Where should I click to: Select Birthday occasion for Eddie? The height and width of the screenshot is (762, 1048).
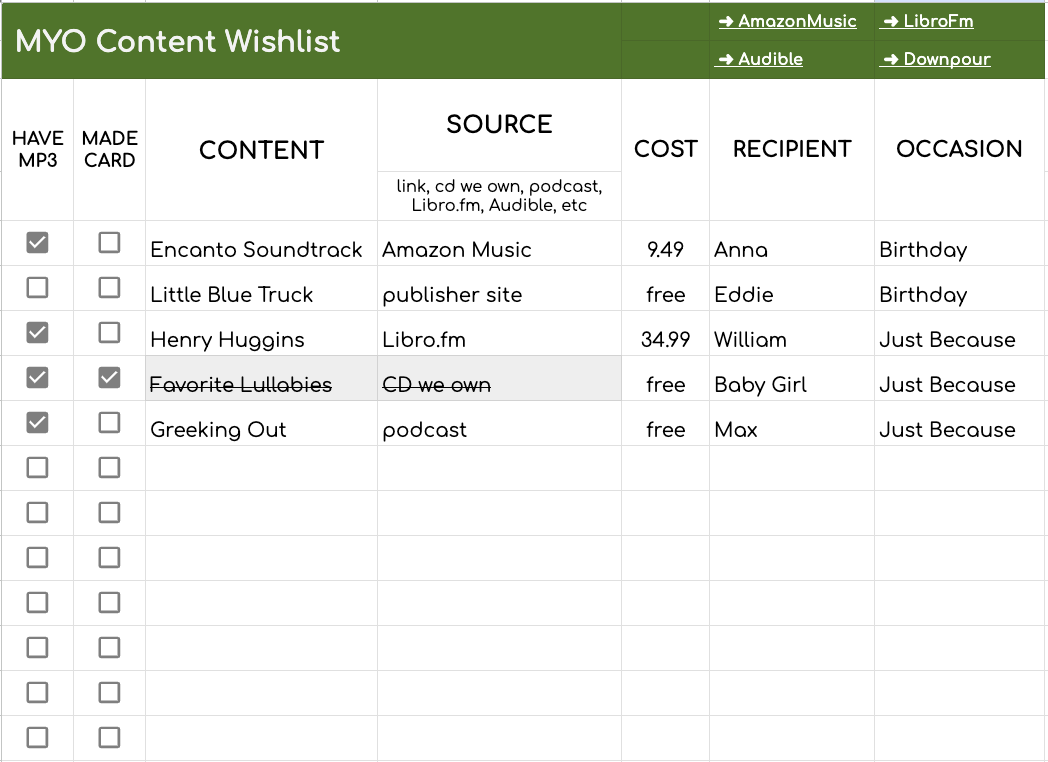point(960,289)
